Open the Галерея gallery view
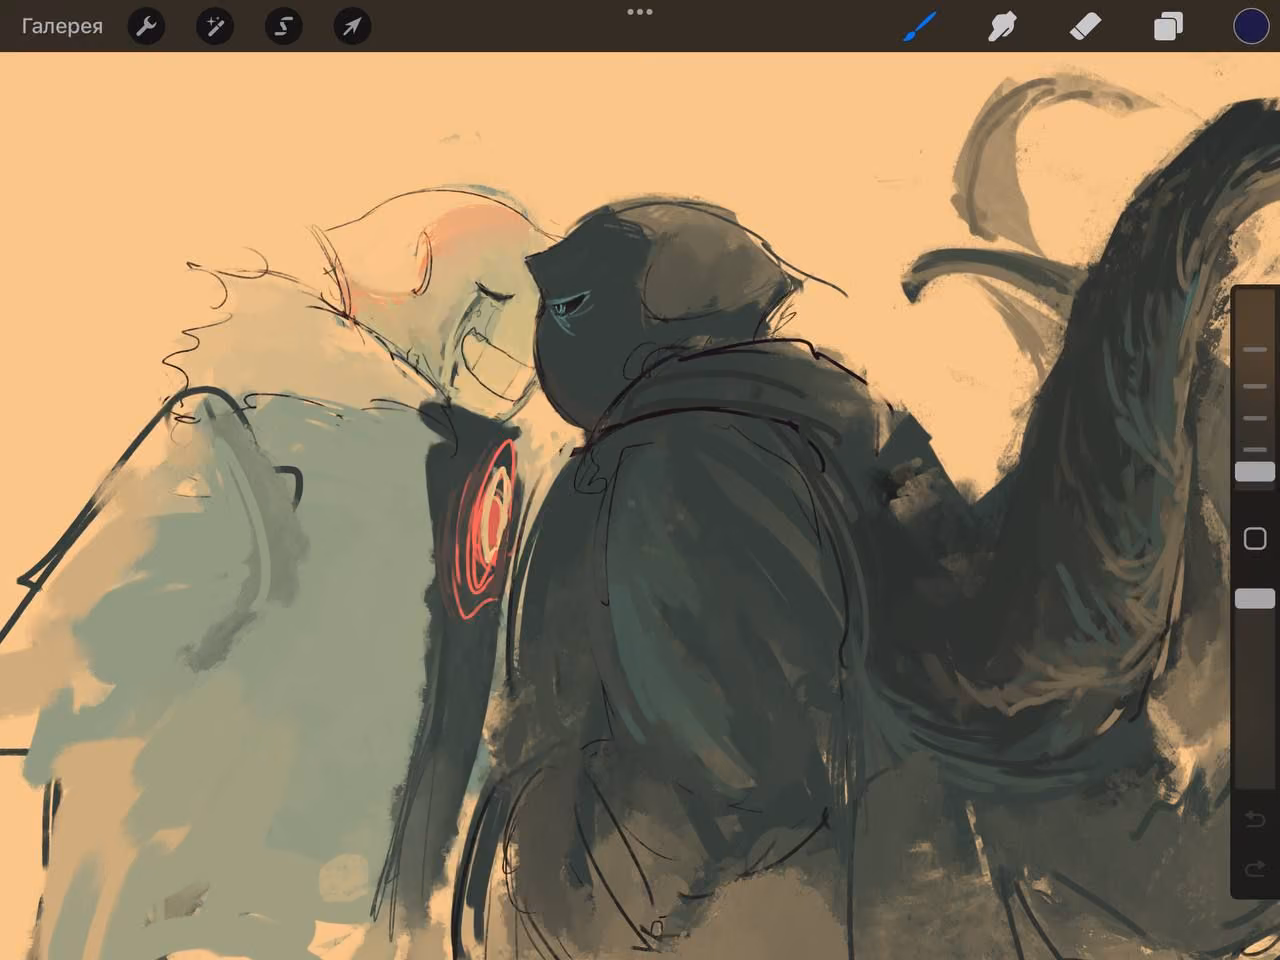The width and height of the screenshot is (1280, 960). (x=62, y=27)
